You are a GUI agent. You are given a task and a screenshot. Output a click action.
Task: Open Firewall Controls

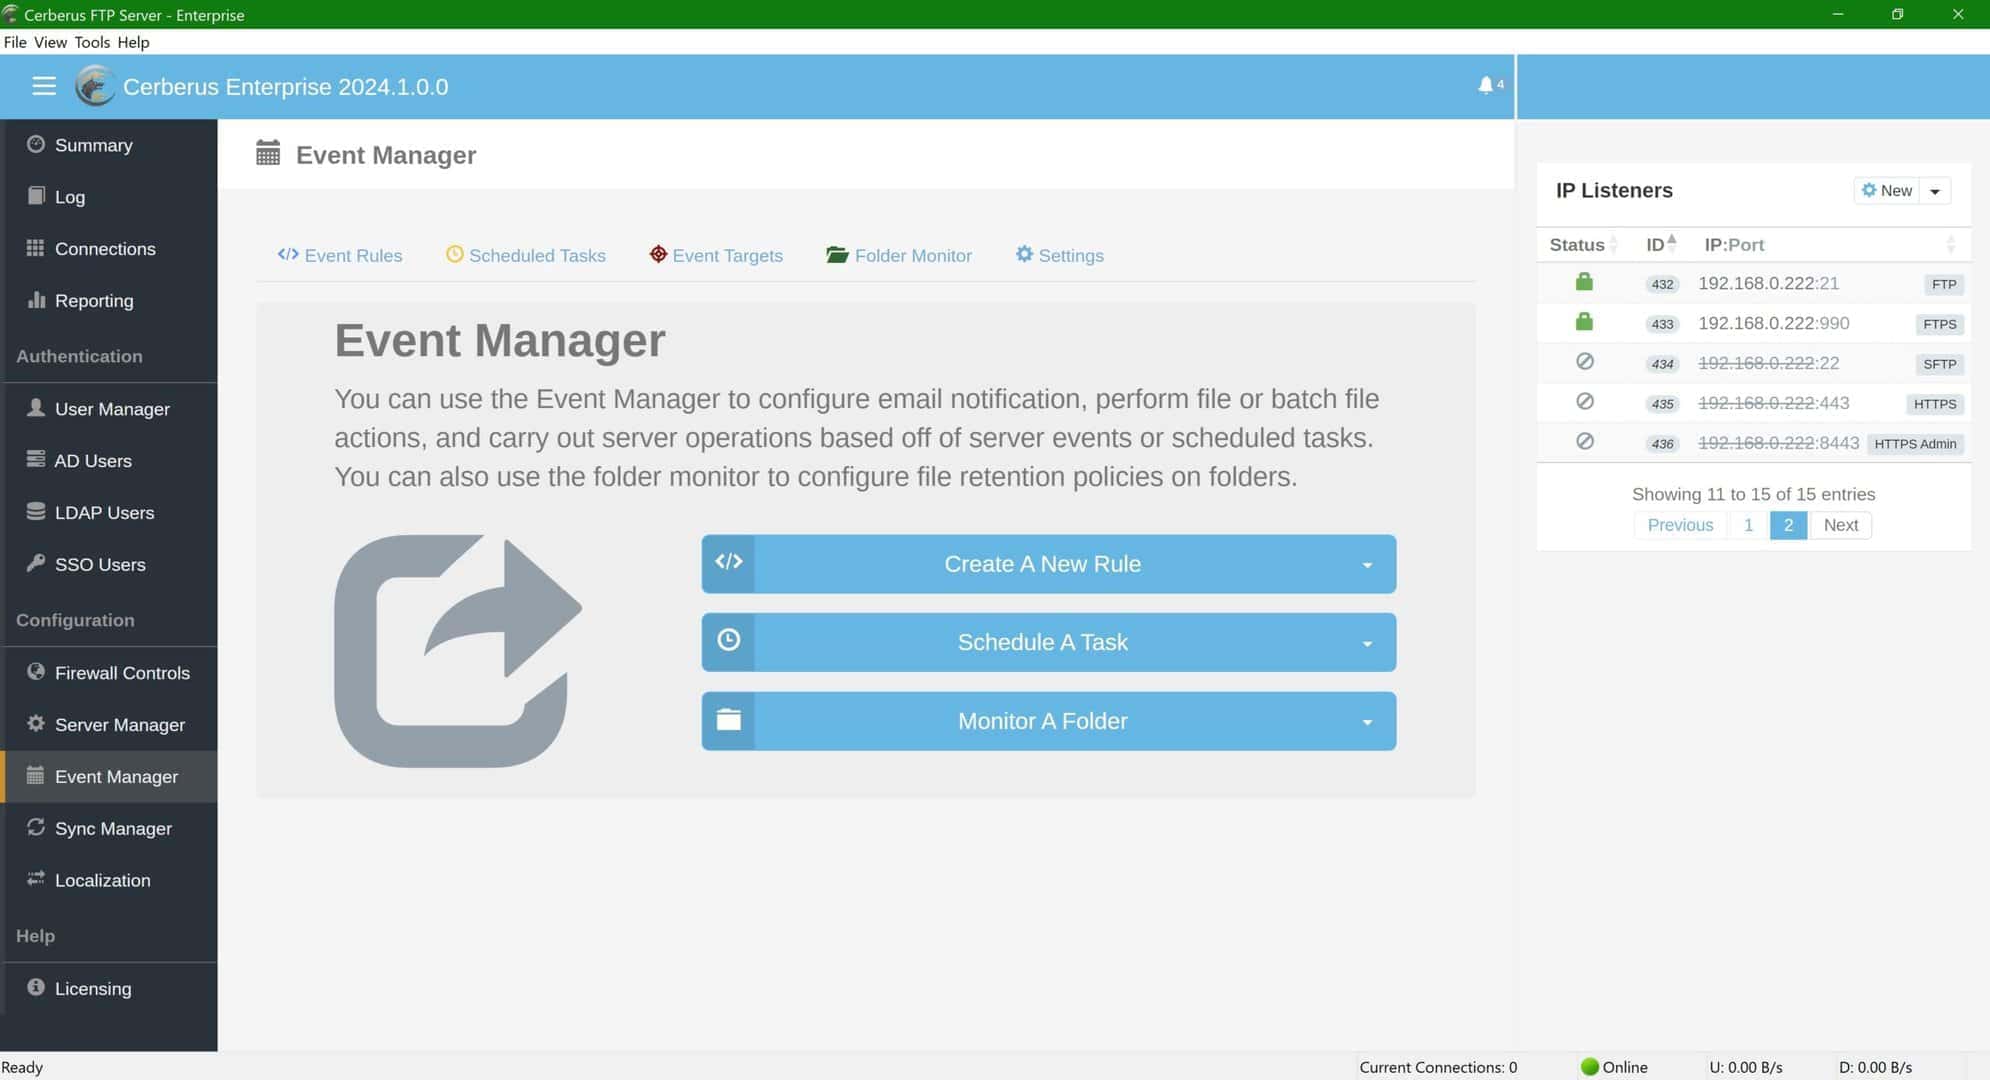pos(122,672)
